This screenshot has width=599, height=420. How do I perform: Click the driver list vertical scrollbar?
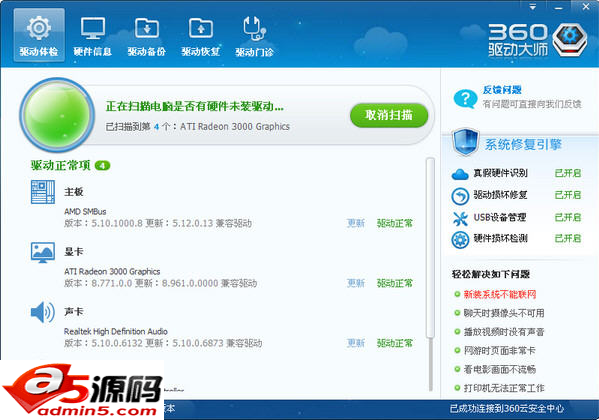point(431,248)
